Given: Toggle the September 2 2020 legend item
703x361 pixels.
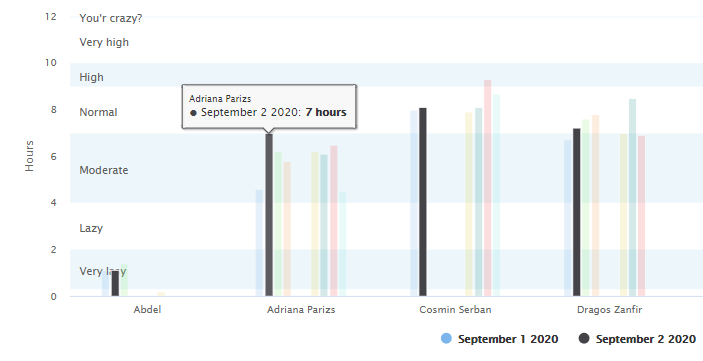Looking at the screenshot, I should (x=637, y=339).
